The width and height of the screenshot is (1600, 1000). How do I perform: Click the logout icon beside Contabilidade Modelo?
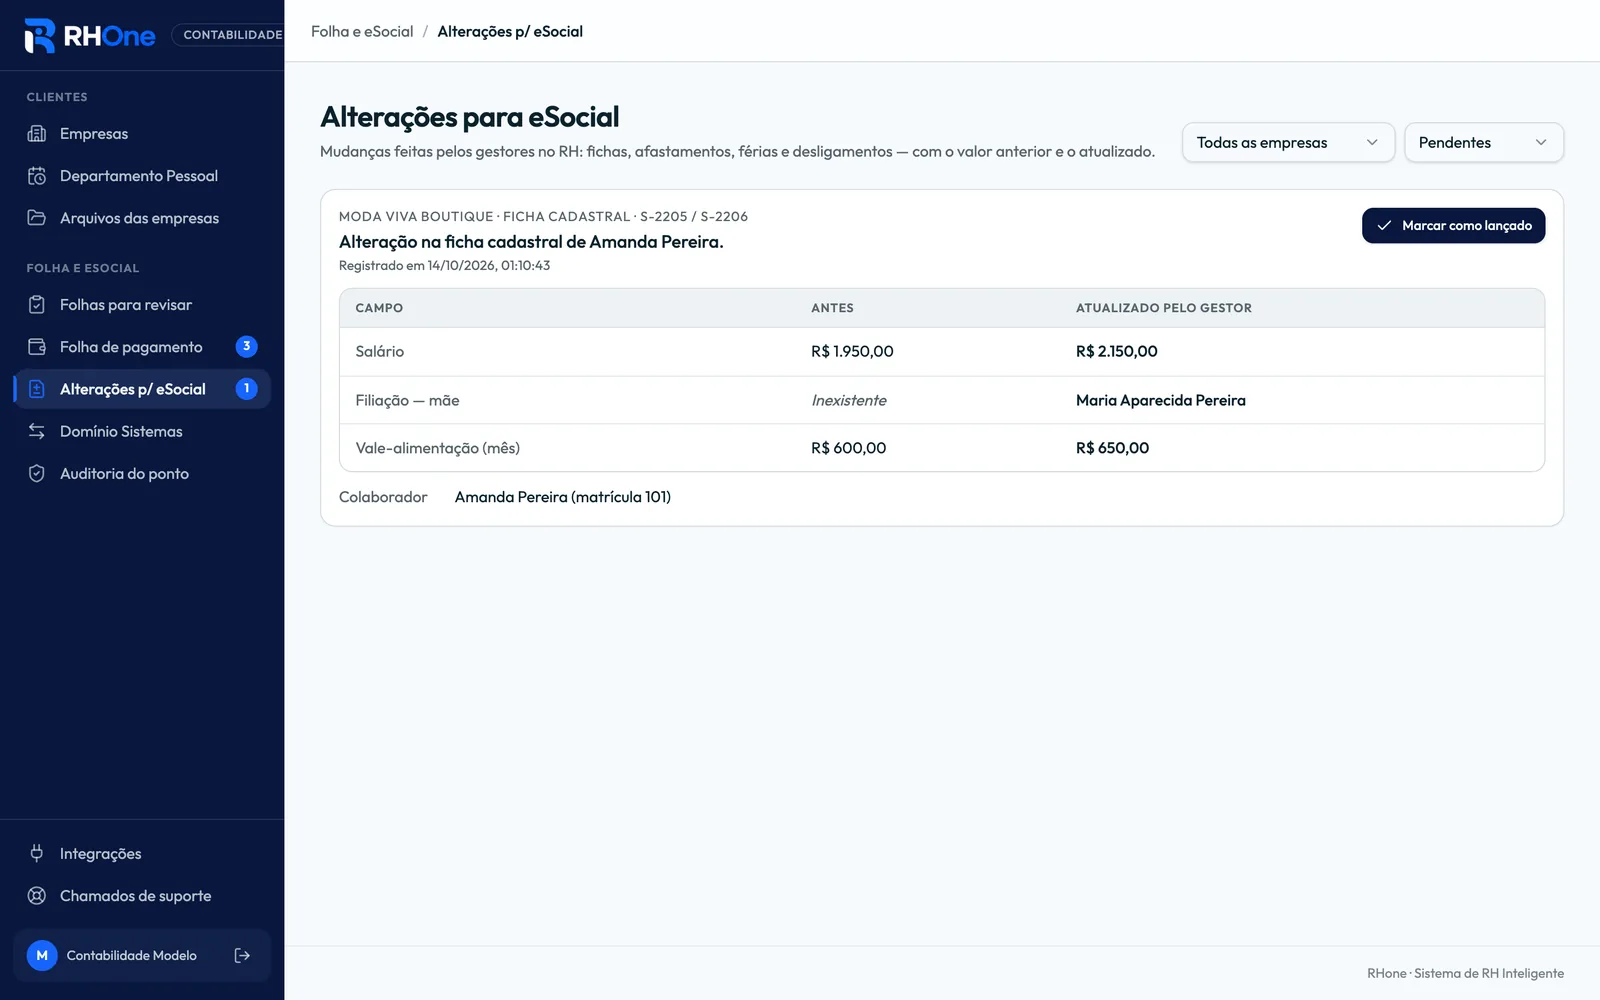[242, 956]
